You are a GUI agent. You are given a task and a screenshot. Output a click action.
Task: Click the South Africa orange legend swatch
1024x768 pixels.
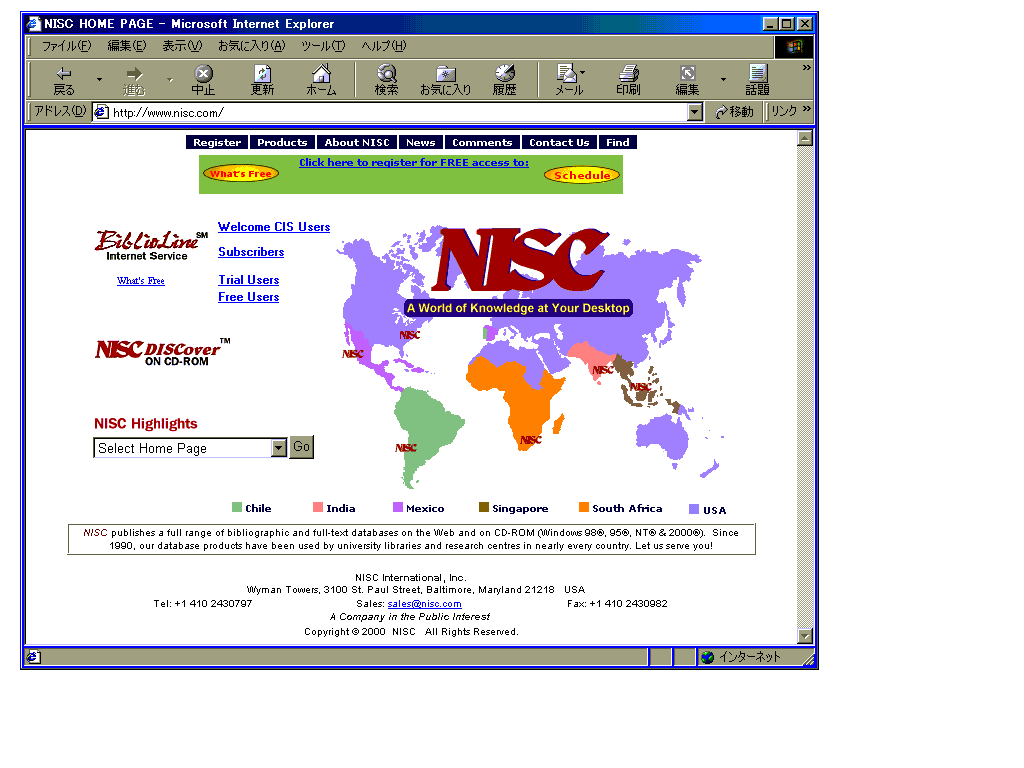[x=584, y=507]
